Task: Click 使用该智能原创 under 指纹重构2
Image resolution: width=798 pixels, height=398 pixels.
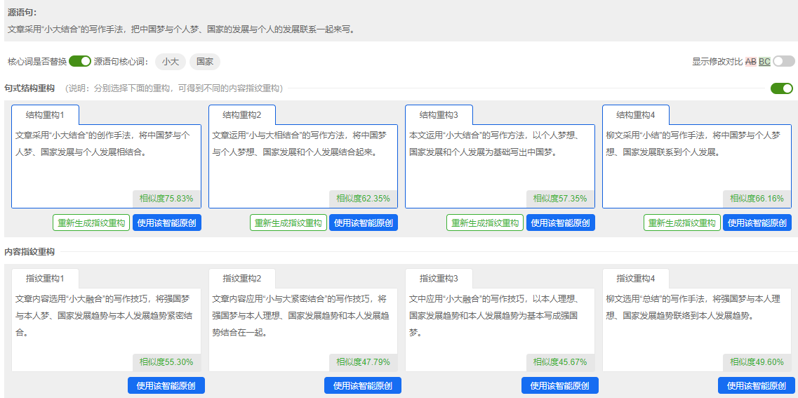Action: (363, 385)
